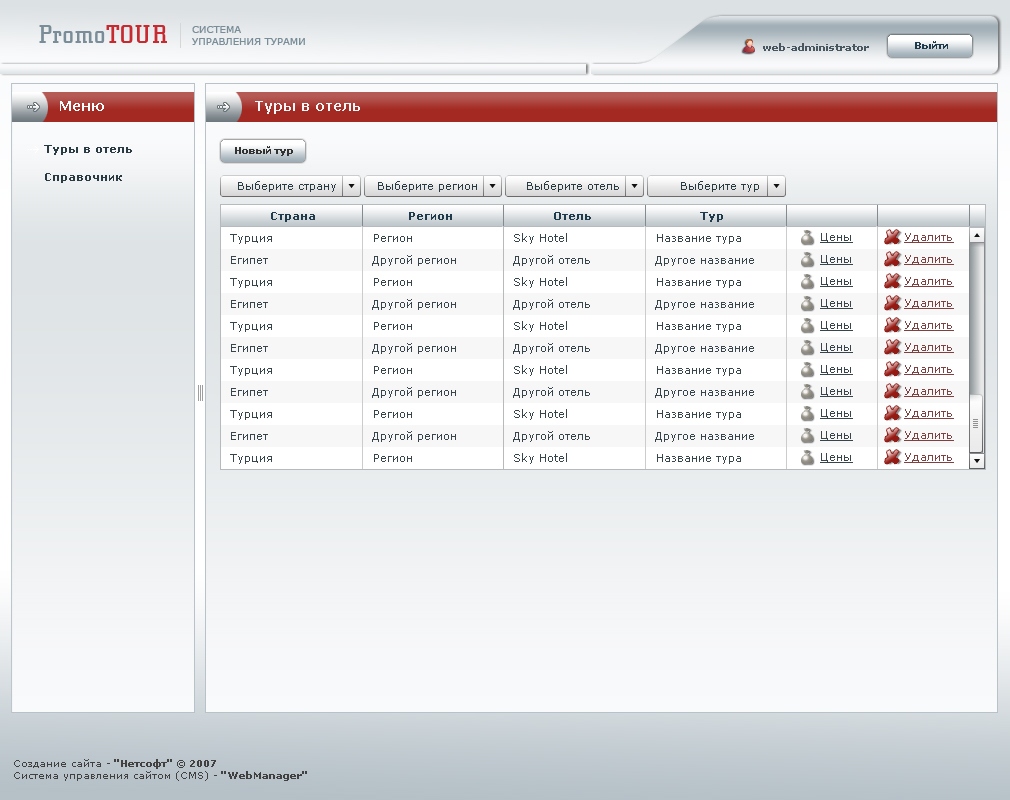Click the Удалить link in the last Турция row
Screen dimensions: 1010x800
928,457
